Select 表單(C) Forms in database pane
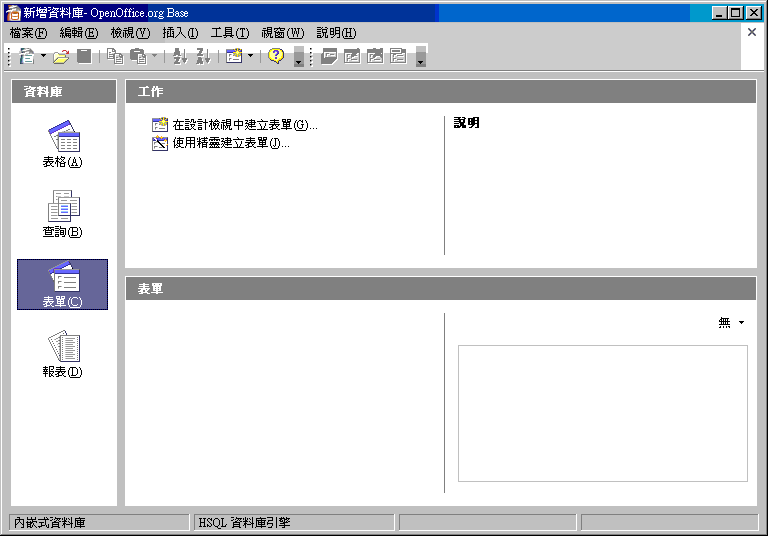The height and width of the screenshot is (536, 768). [63, 285]
